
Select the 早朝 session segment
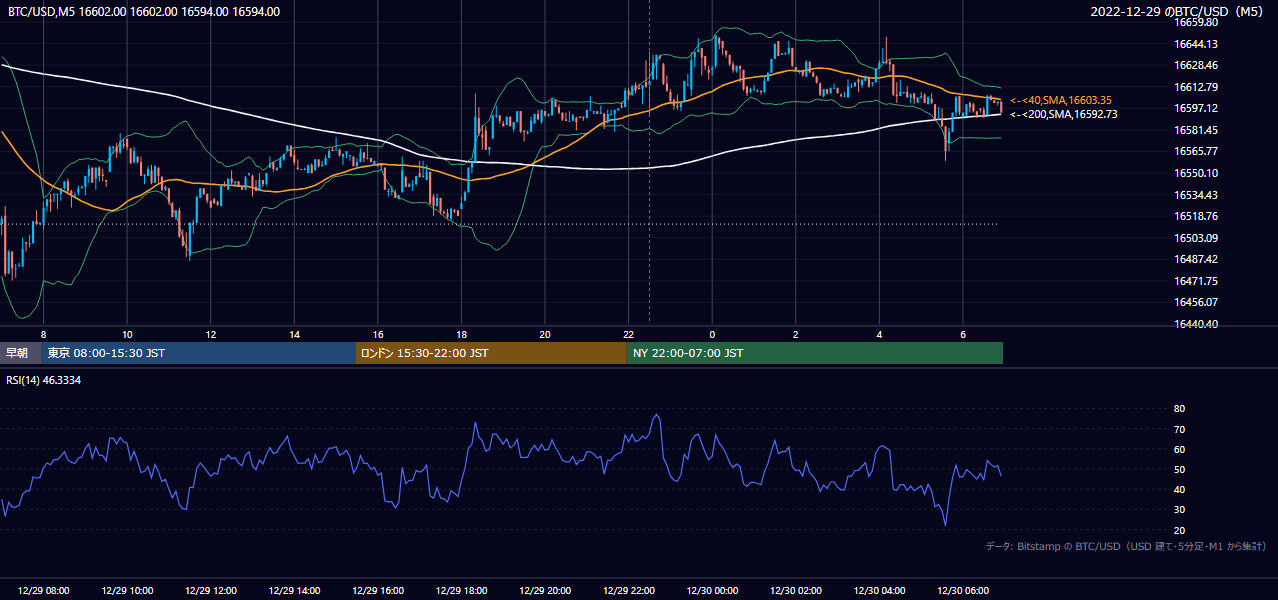[21, 353]
